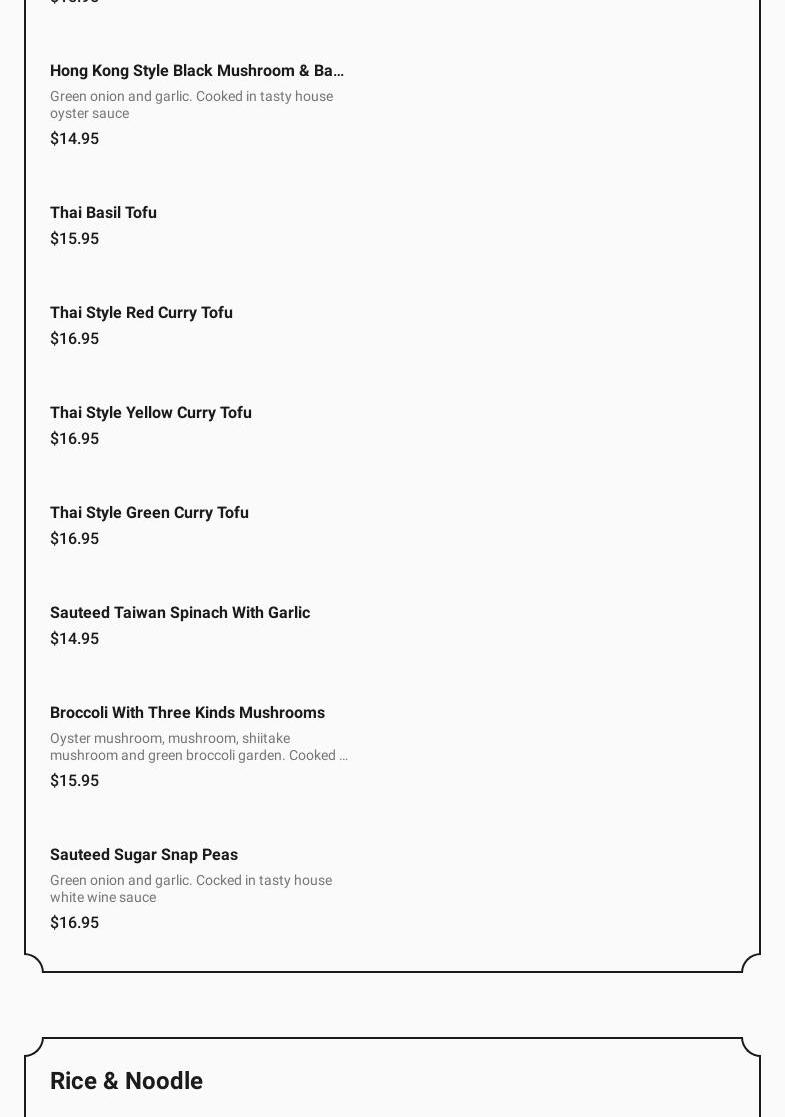
Task: Open Thai Style Red Curry Tofu
Action: (141, 313)
